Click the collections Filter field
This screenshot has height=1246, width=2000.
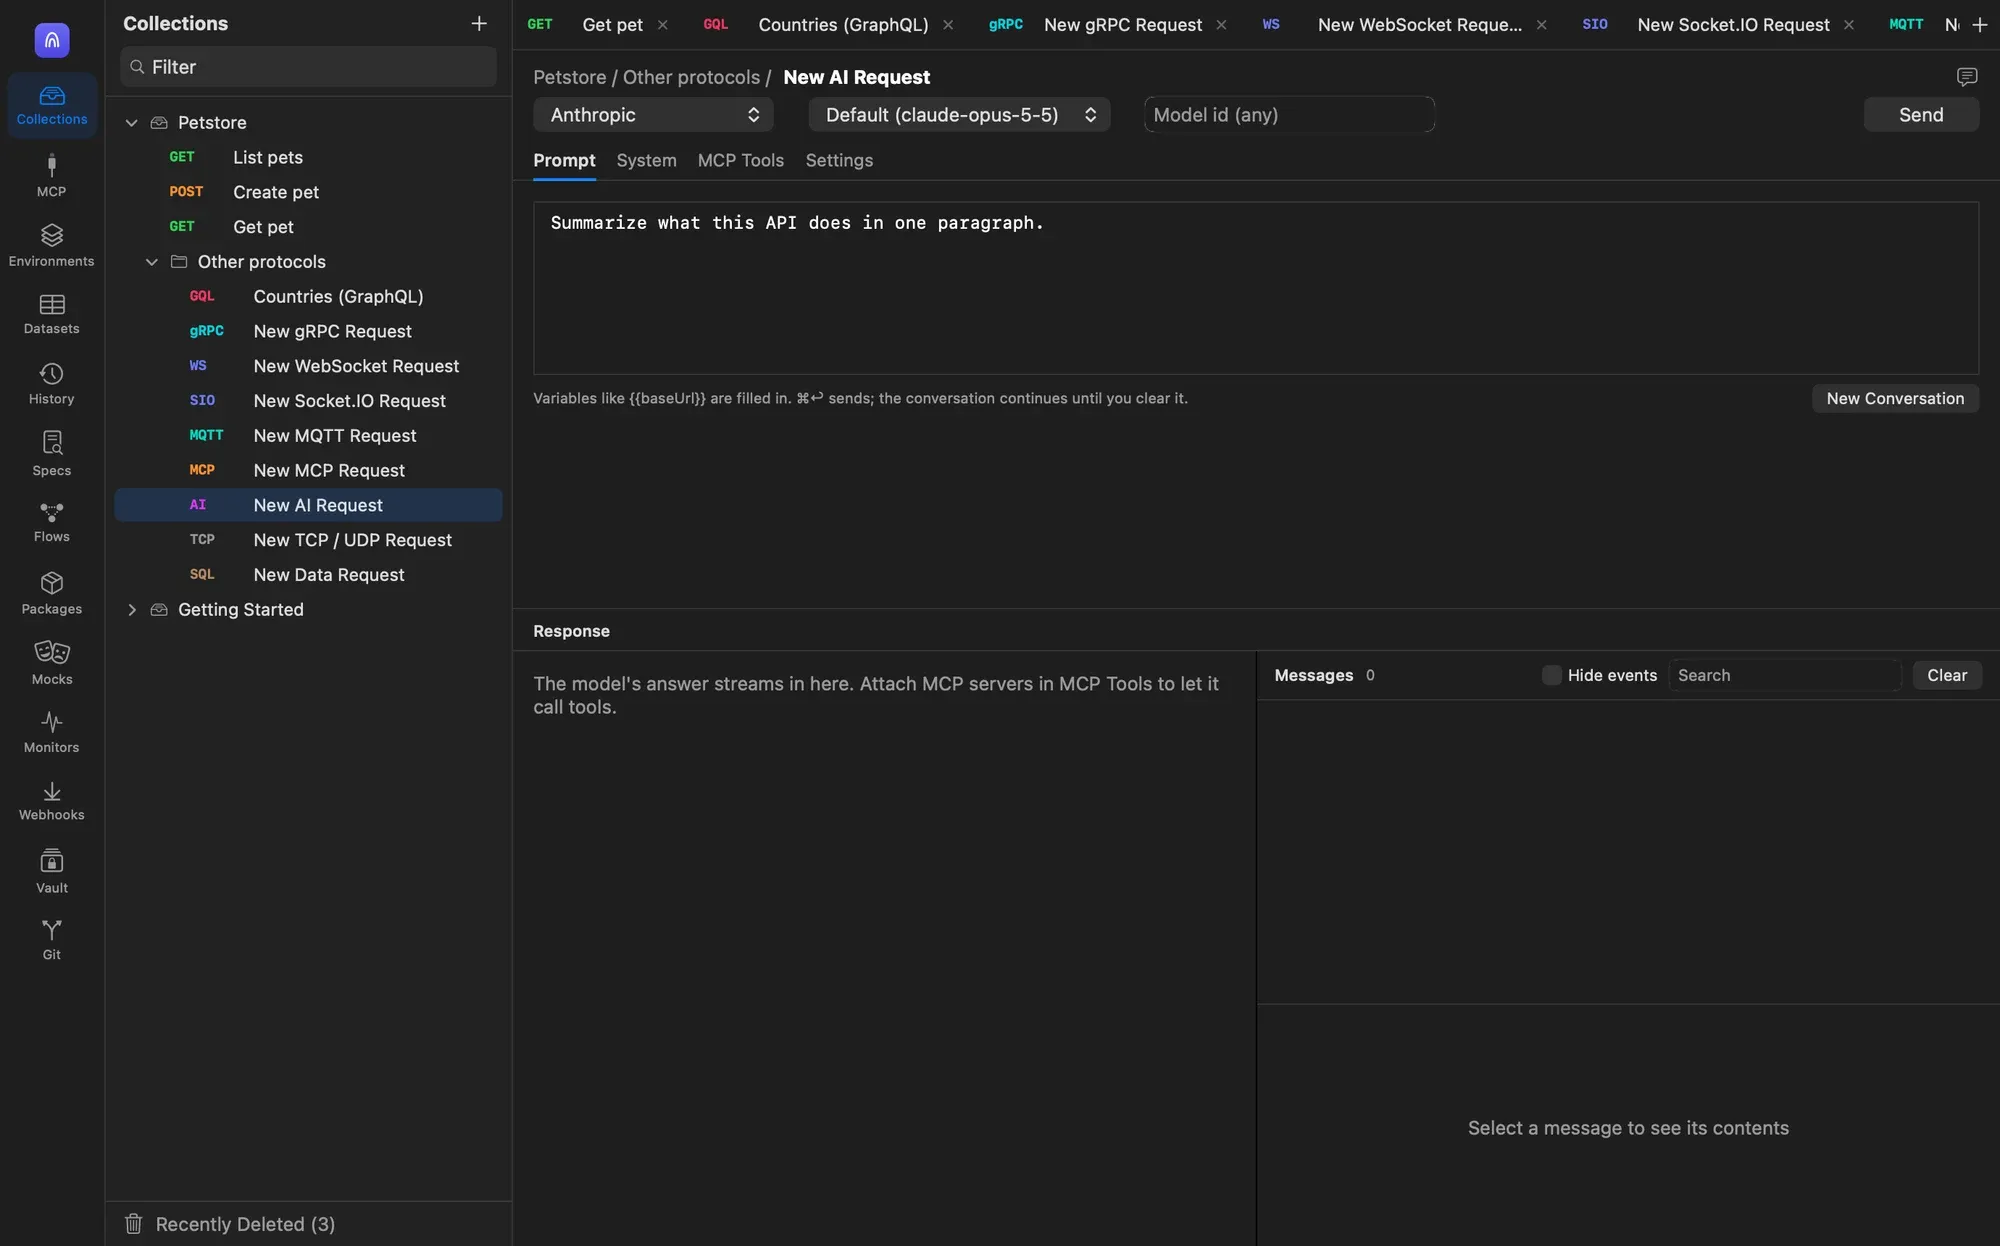(x=308, y=67)
